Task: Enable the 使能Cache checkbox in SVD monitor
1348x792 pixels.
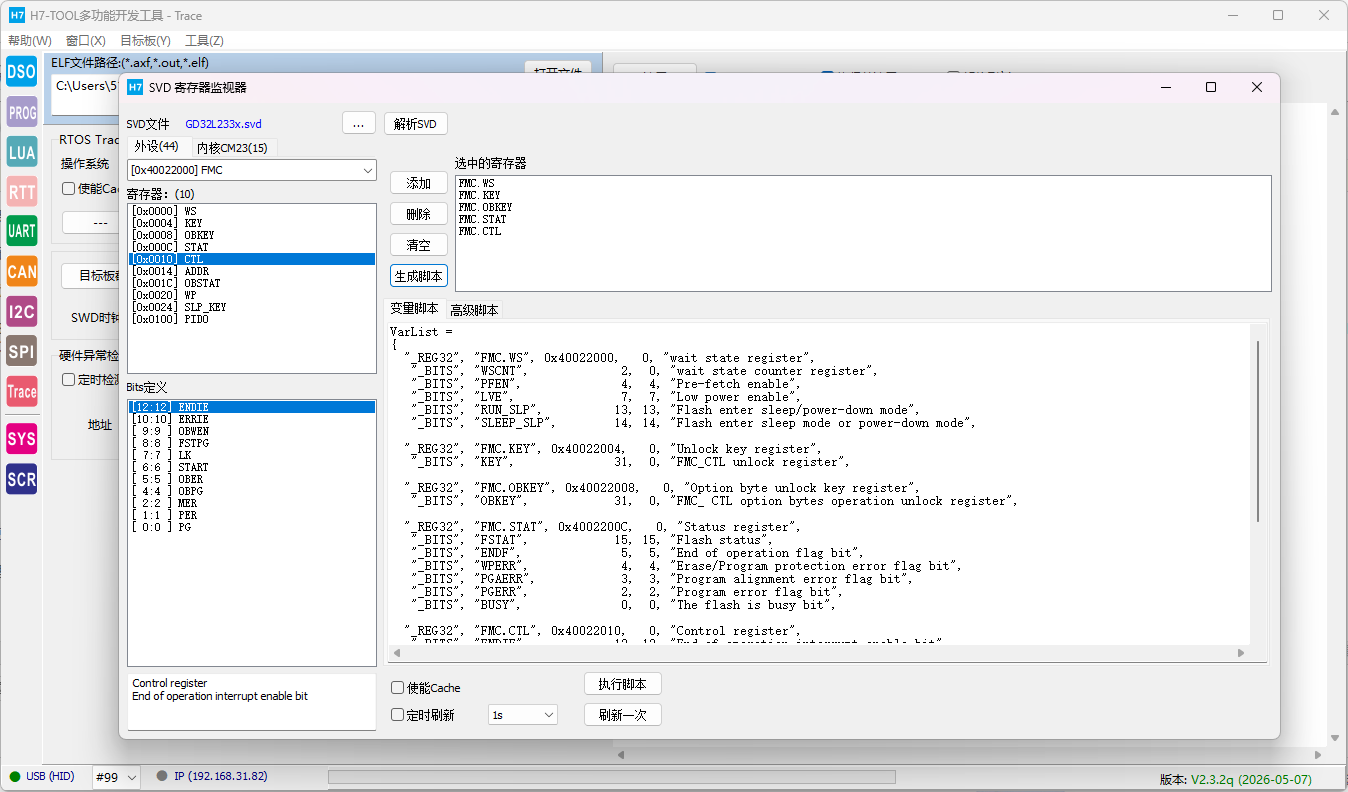Action: click(398, 688)
